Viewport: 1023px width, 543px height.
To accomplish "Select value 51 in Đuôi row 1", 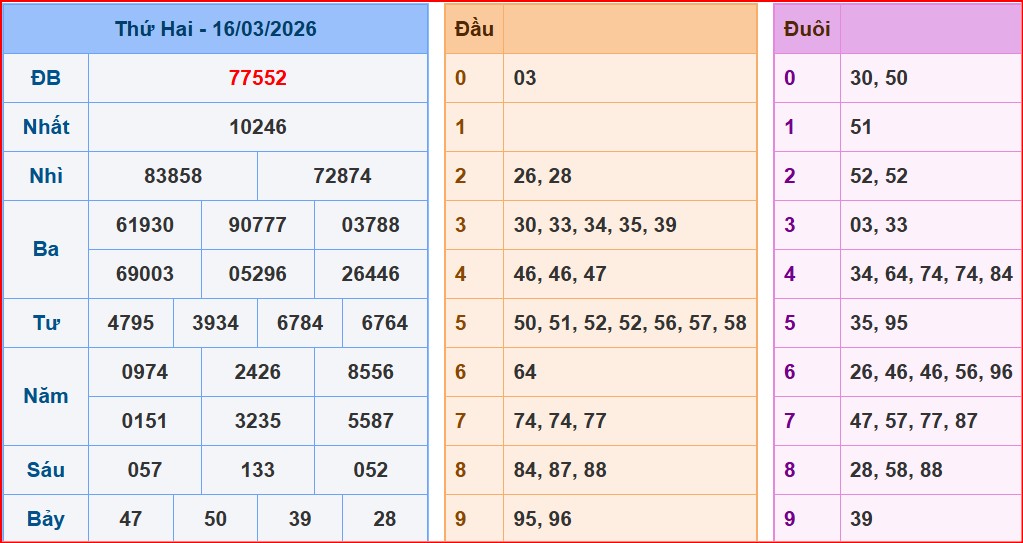I will pyautogui.click(x=861, y=127).
